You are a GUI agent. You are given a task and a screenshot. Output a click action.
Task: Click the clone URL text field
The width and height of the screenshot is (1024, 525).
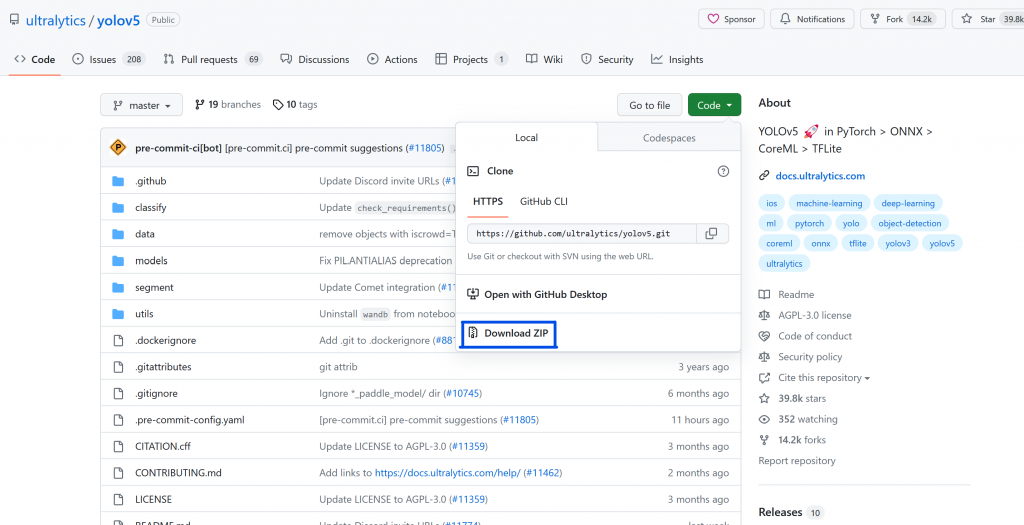[582, 233]
